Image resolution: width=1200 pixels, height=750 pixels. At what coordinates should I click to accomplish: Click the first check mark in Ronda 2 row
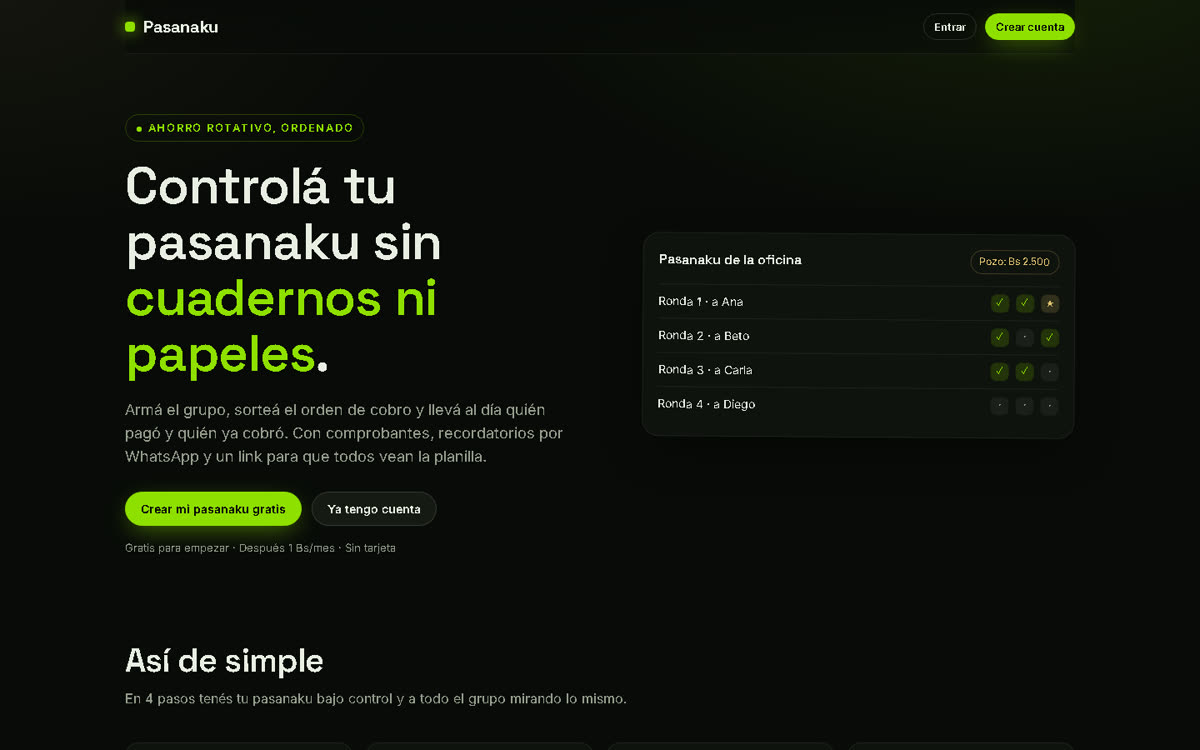[1000, 337]
